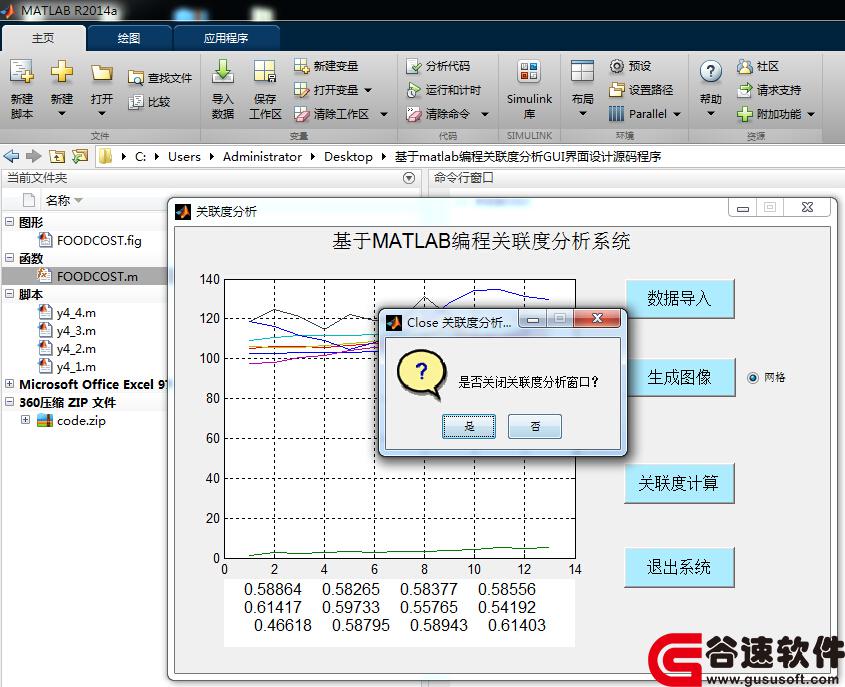Select y4_3.m script file
The image size is (845, 687).
point(67,331)
